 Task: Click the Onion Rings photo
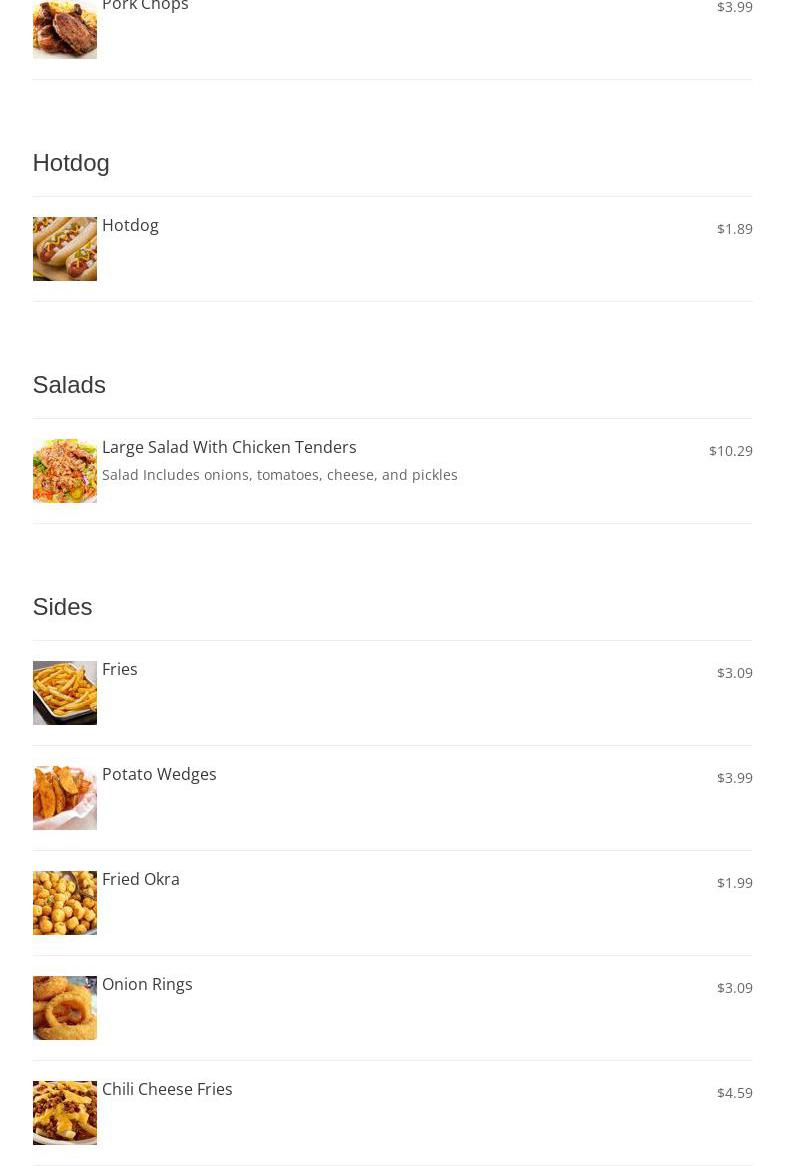pyautogui.click(x=64, y=1007)
